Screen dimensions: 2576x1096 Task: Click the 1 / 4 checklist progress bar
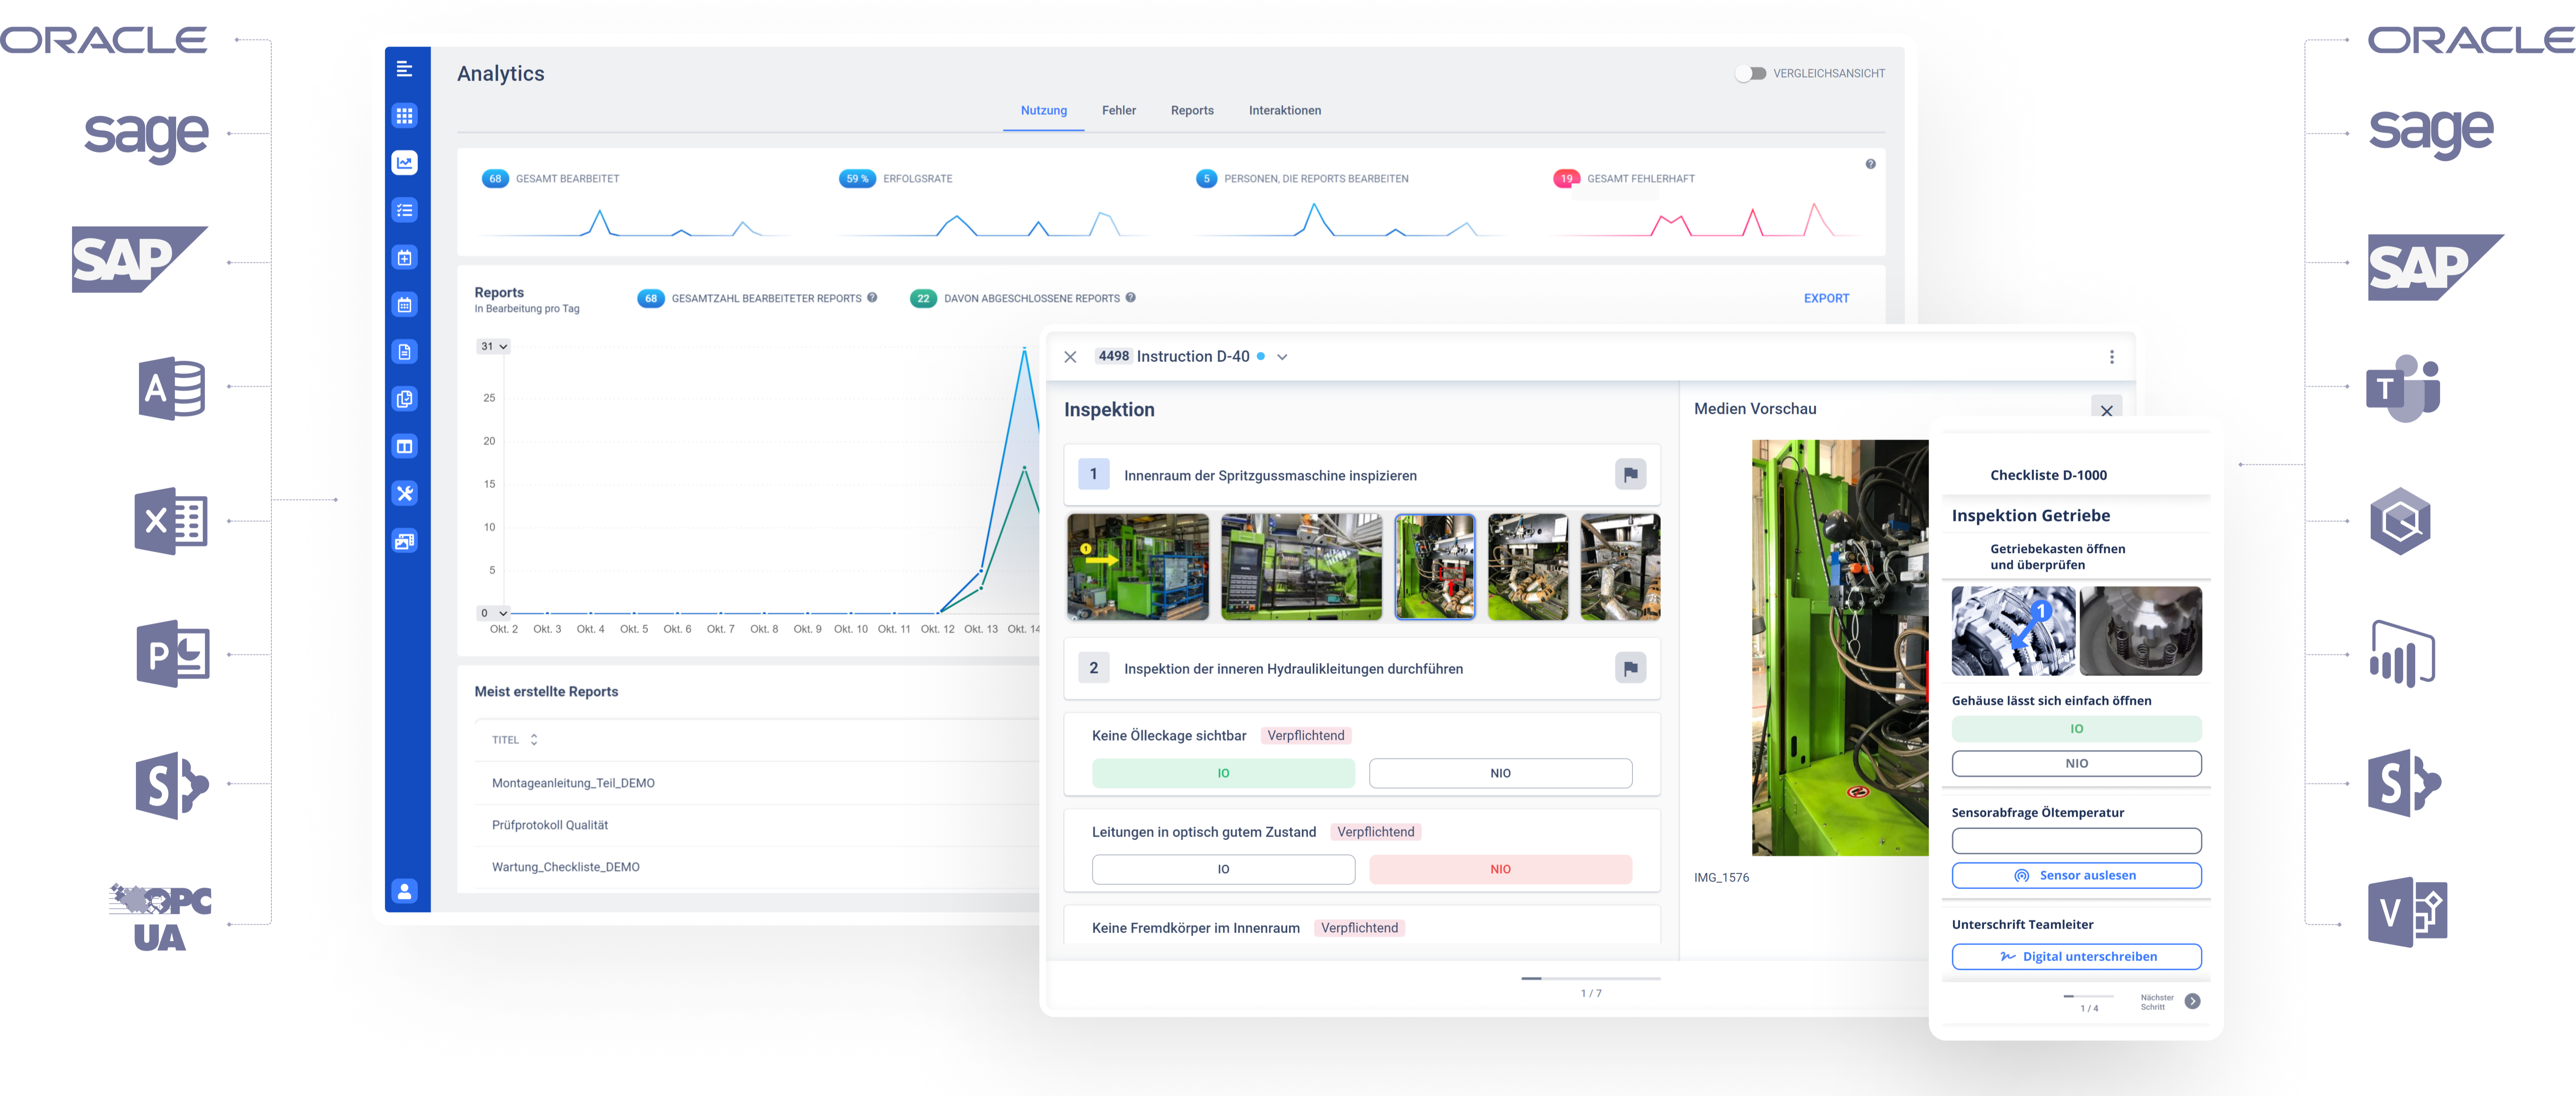[2088, 996]
